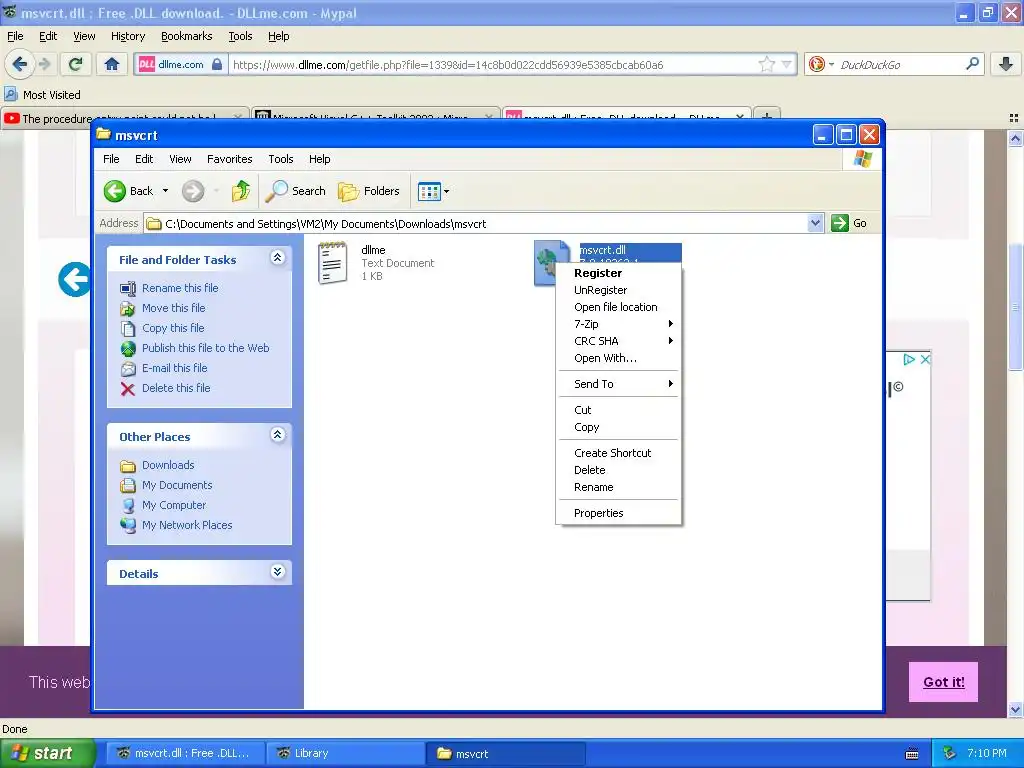Open the browser Bookmarks menu
The image size is (1024, 768).
pyautogui.click(x=186, y=37)
